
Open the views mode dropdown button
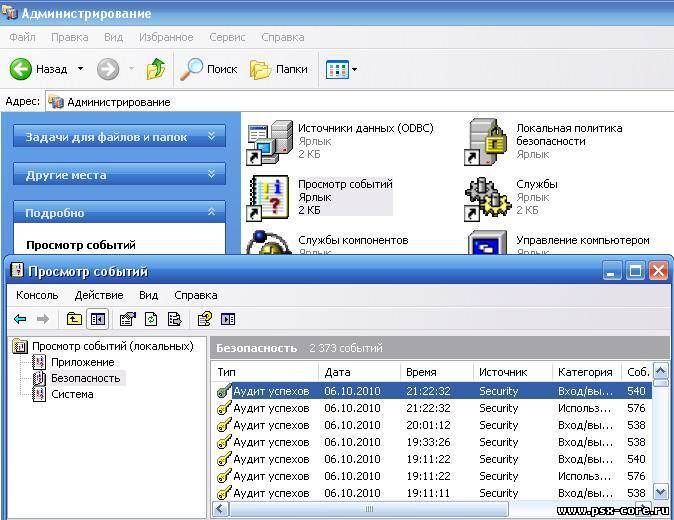pos(341,69)
